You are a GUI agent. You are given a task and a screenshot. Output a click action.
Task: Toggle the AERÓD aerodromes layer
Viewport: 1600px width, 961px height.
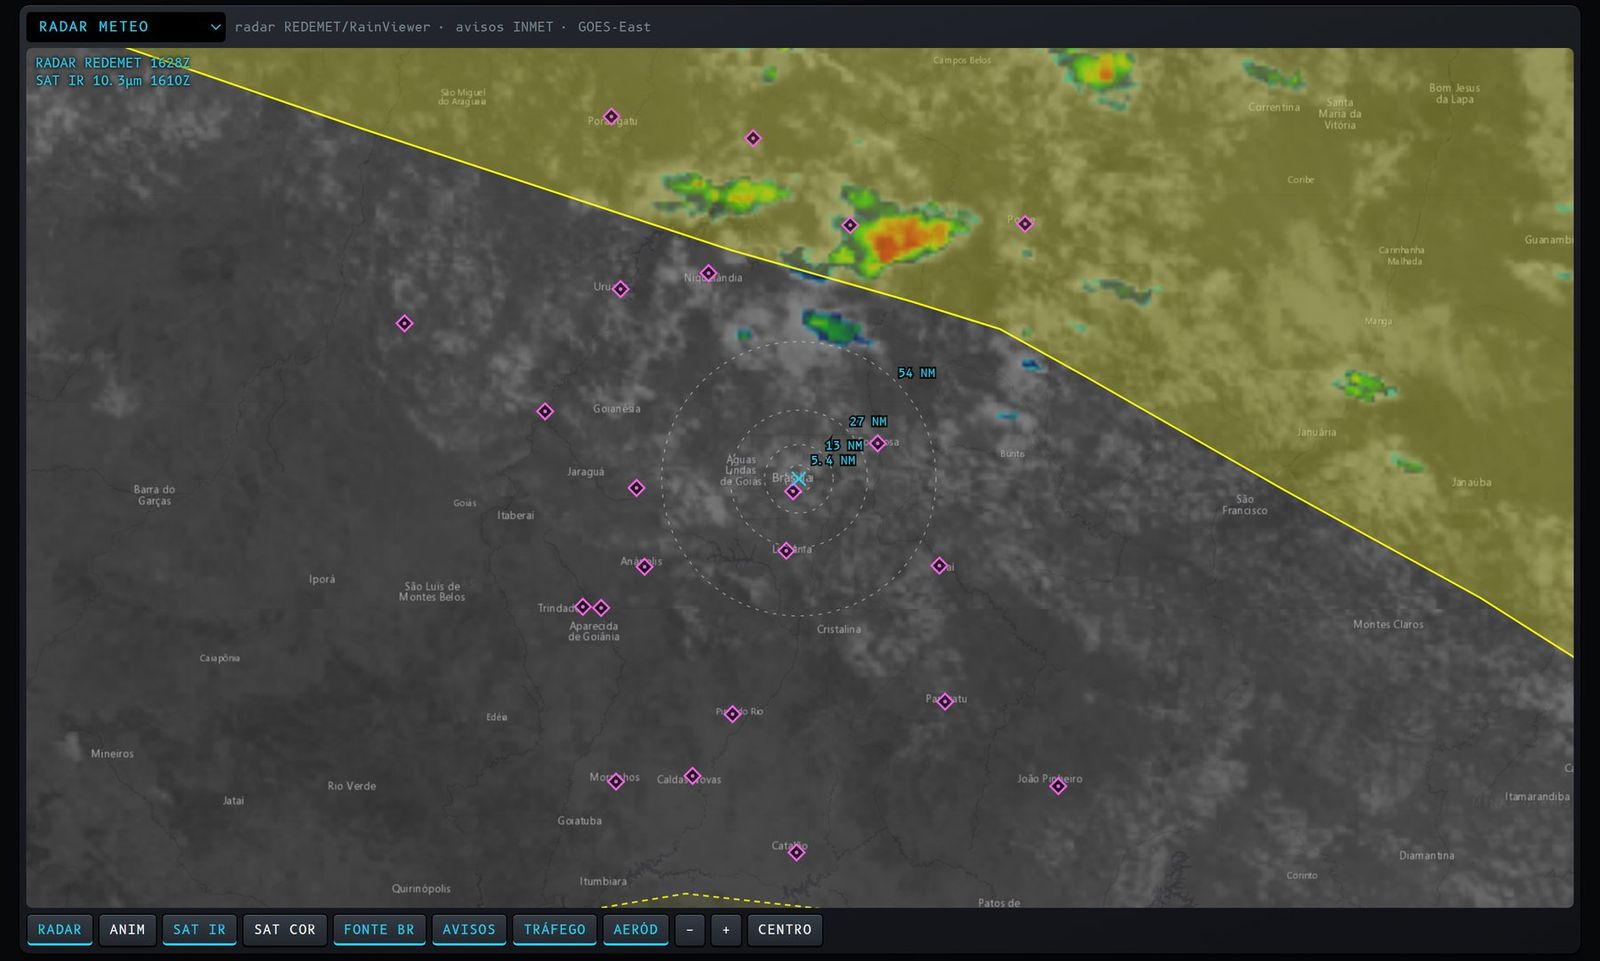coord(636,930)
